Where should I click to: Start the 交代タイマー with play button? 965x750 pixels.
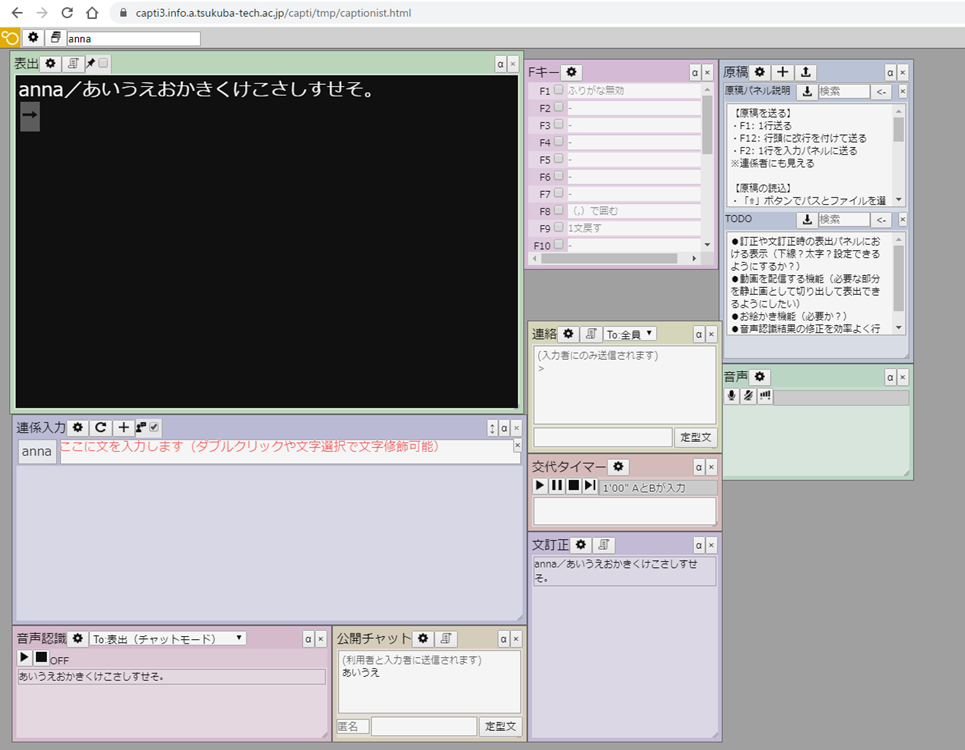(540, 485)
